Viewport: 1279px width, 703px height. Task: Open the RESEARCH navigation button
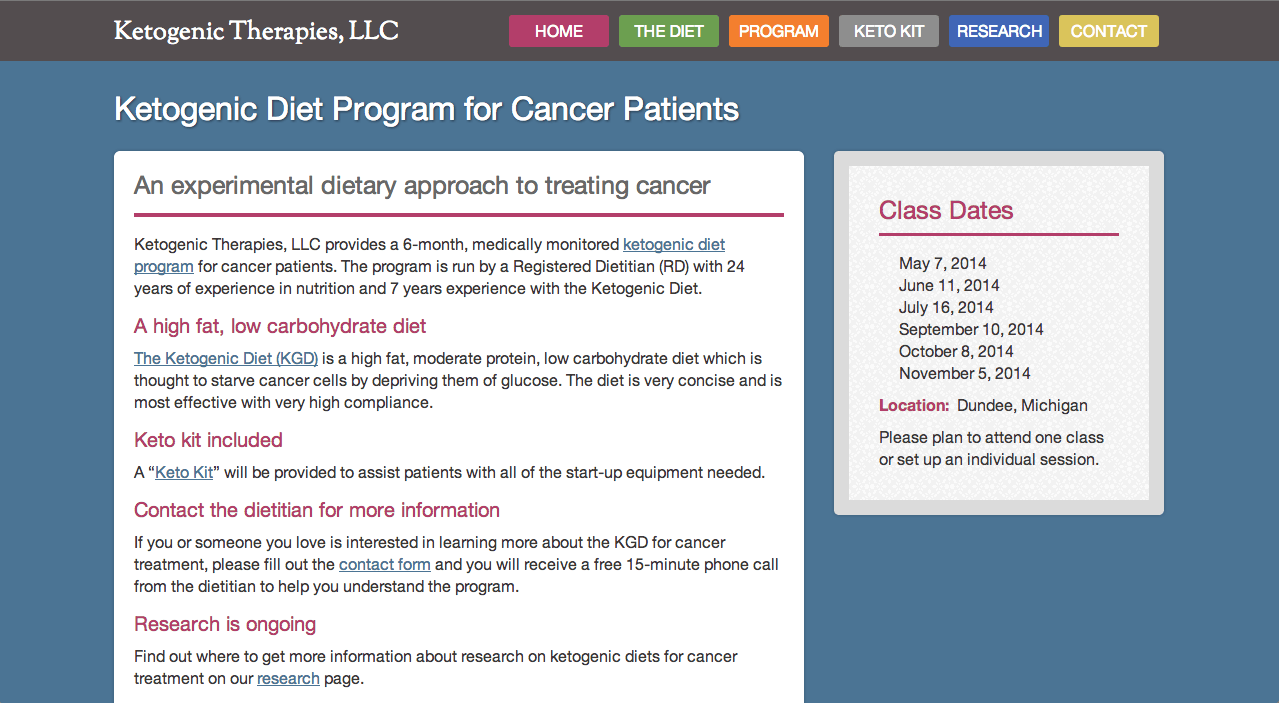[x=999, y=31]
